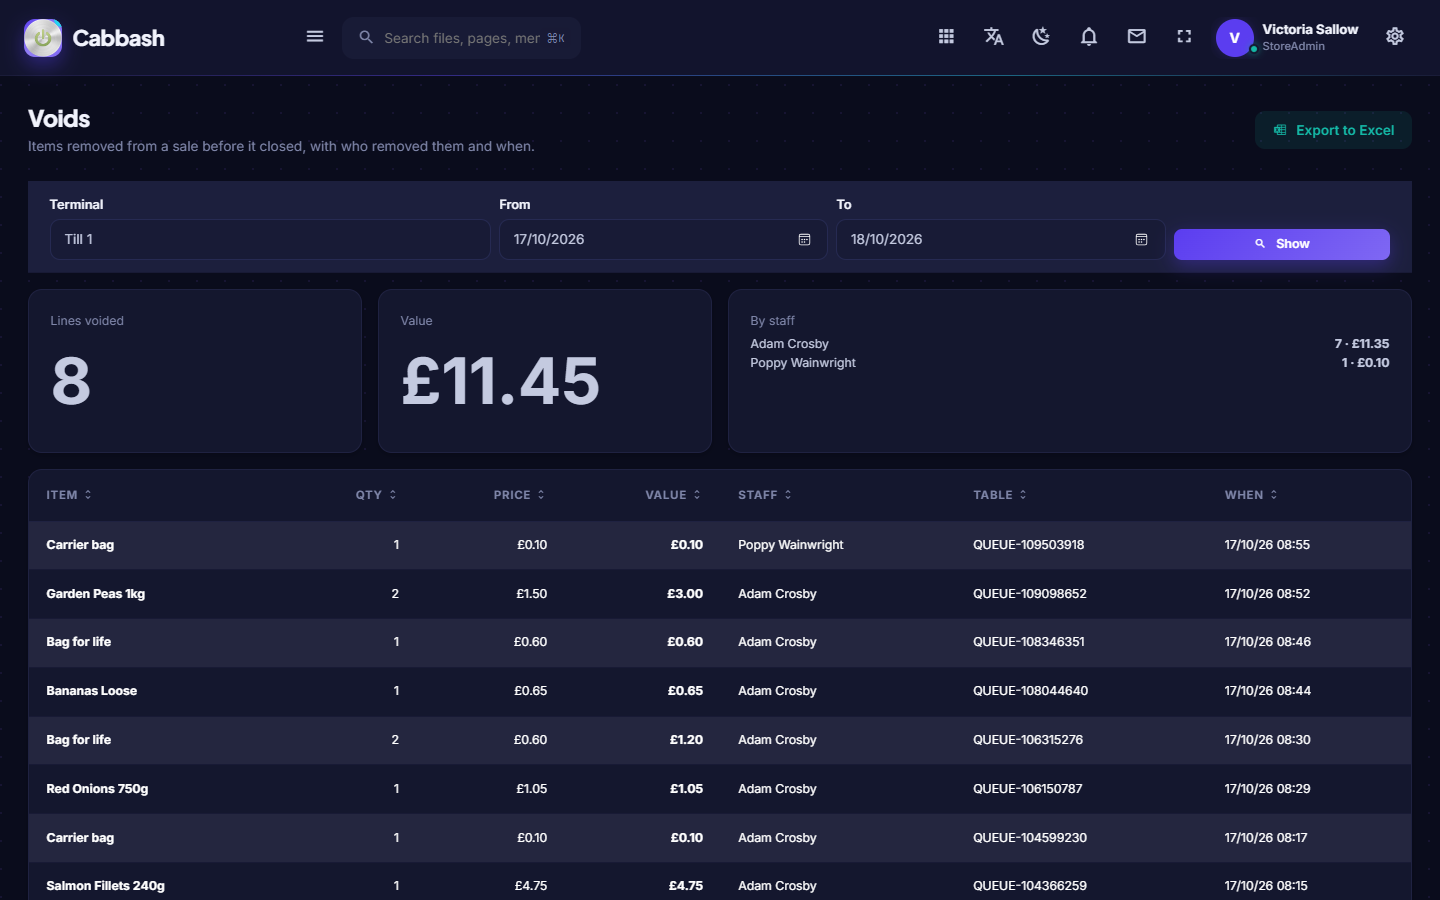The height and width of the screenshot is (900, 1440).
Task: Open the mail inbox icon
Action: [1137, 37]
